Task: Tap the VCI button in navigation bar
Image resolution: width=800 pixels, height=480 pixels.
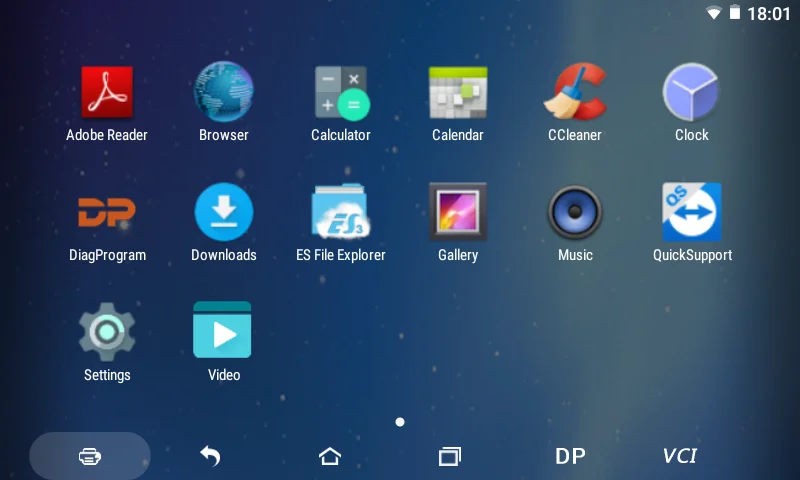Action: (680, 456)
